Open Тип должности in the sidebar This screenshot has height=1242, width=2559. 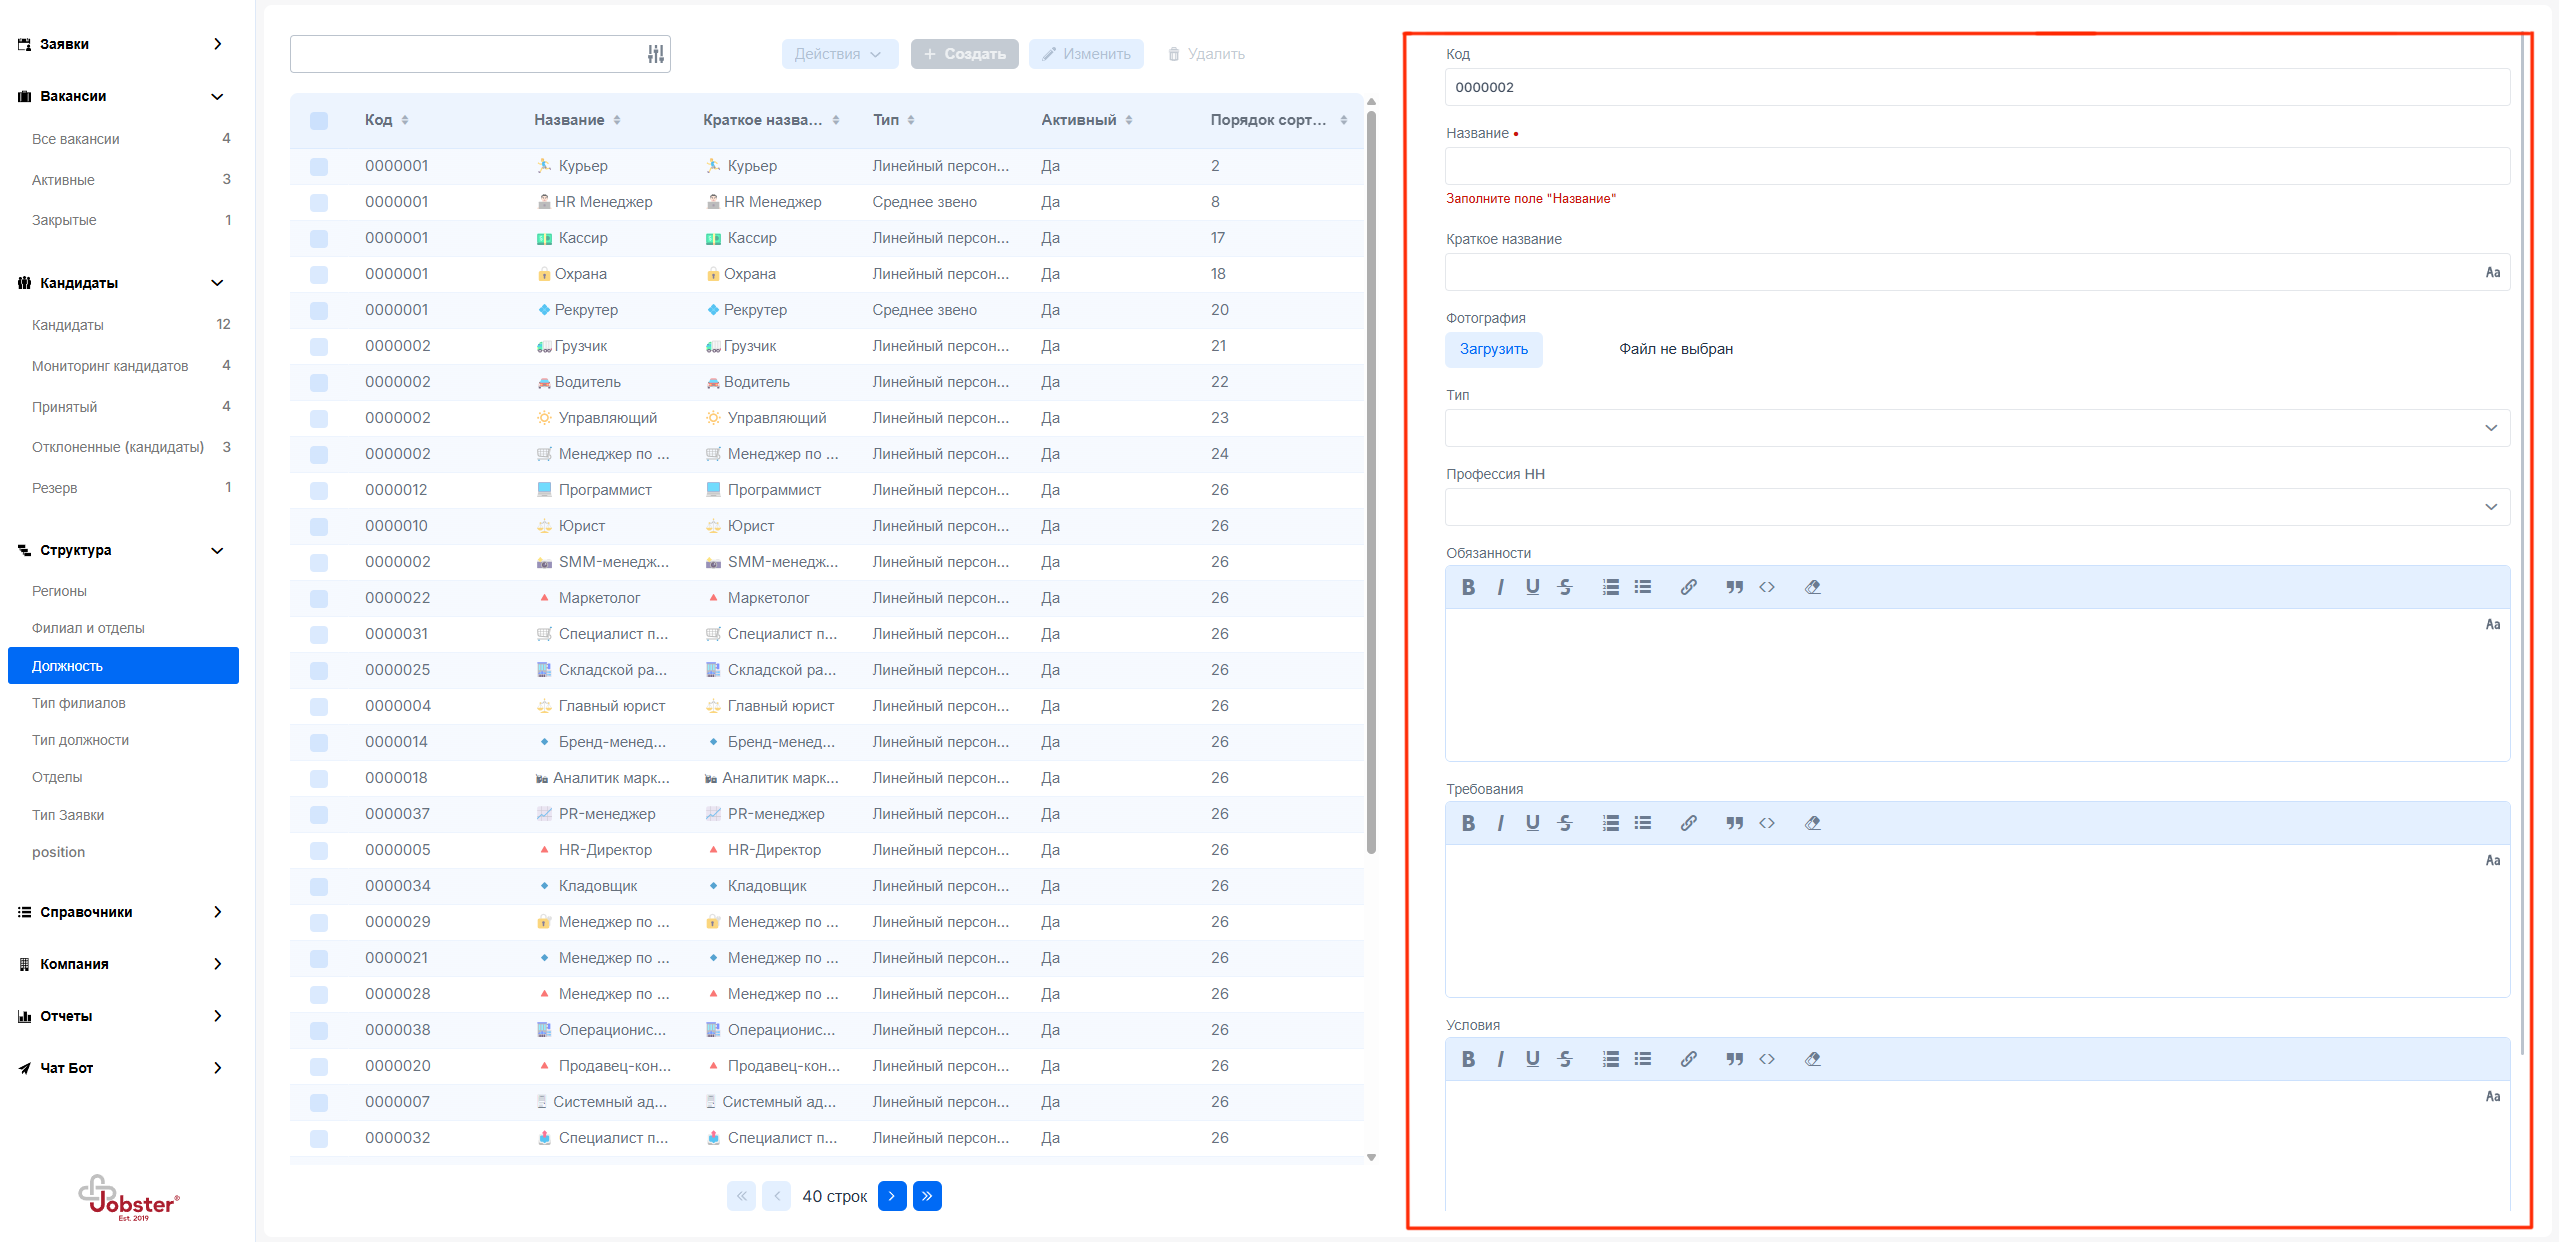tap(80, 740)
